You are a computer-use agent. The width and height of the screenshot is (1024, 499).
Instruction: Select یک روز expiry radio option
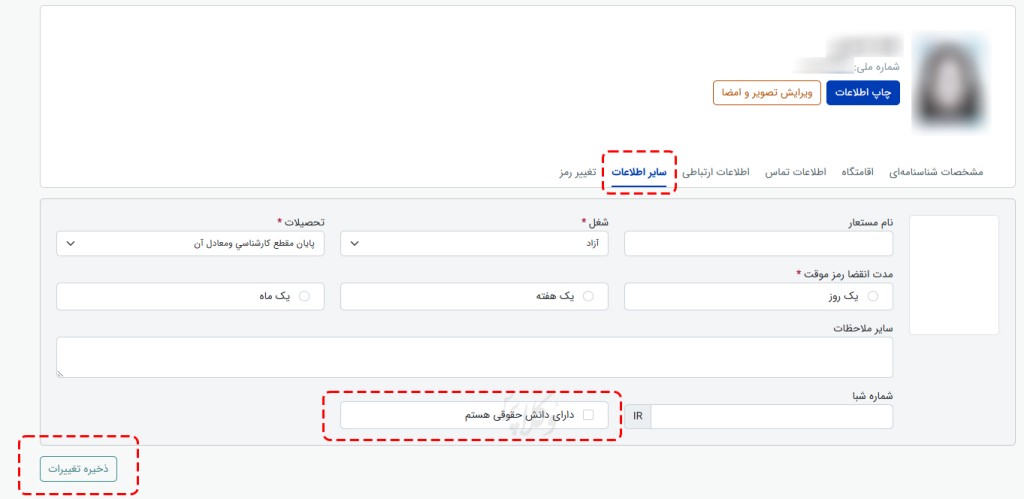point(872,297)
